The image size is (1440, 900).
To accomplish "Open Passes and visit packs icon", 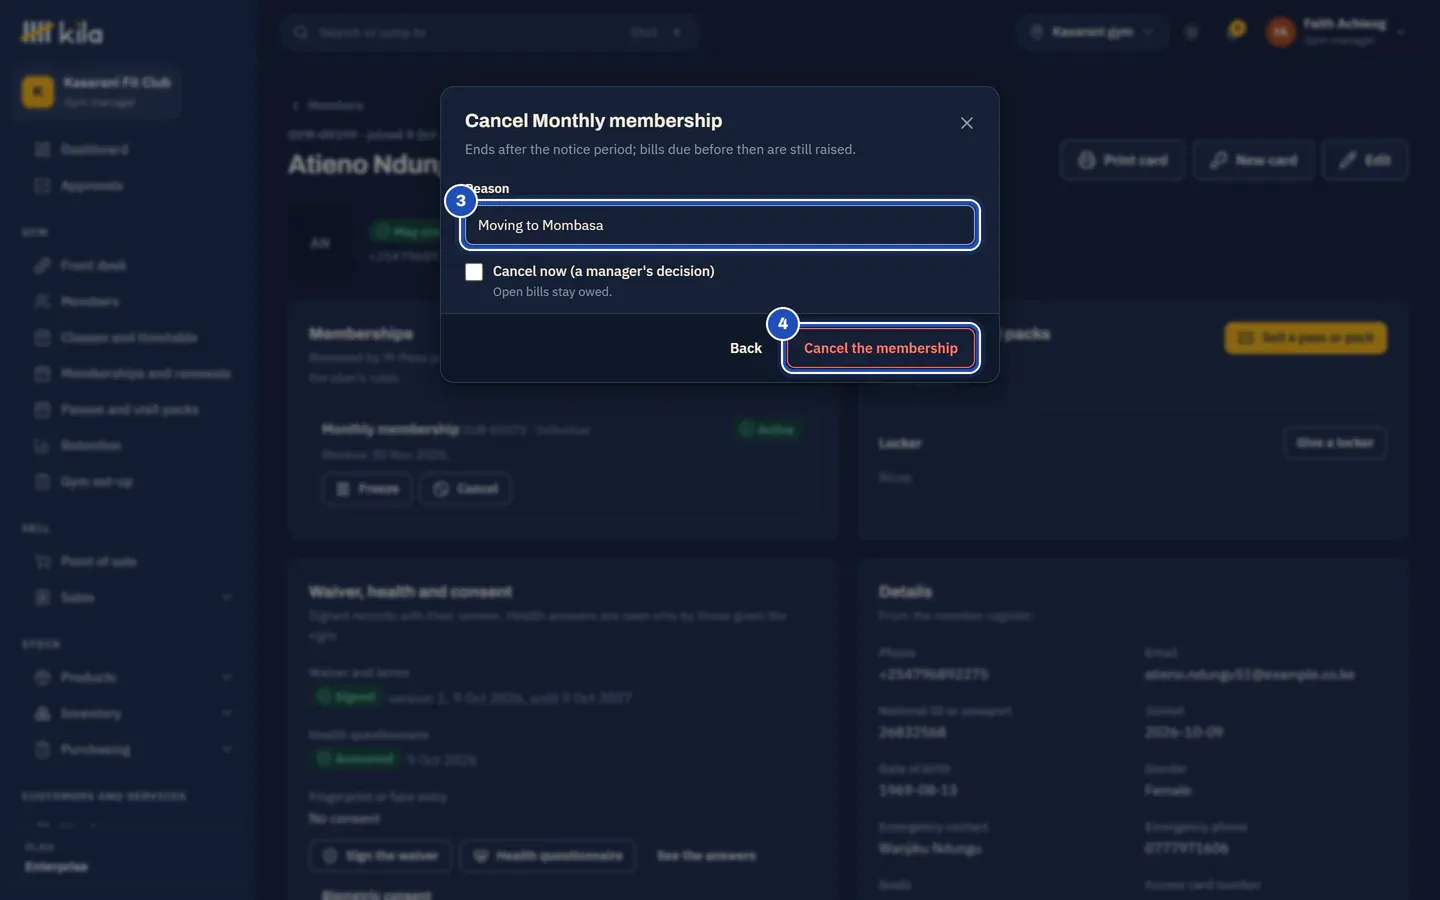I will pos(42,409).
